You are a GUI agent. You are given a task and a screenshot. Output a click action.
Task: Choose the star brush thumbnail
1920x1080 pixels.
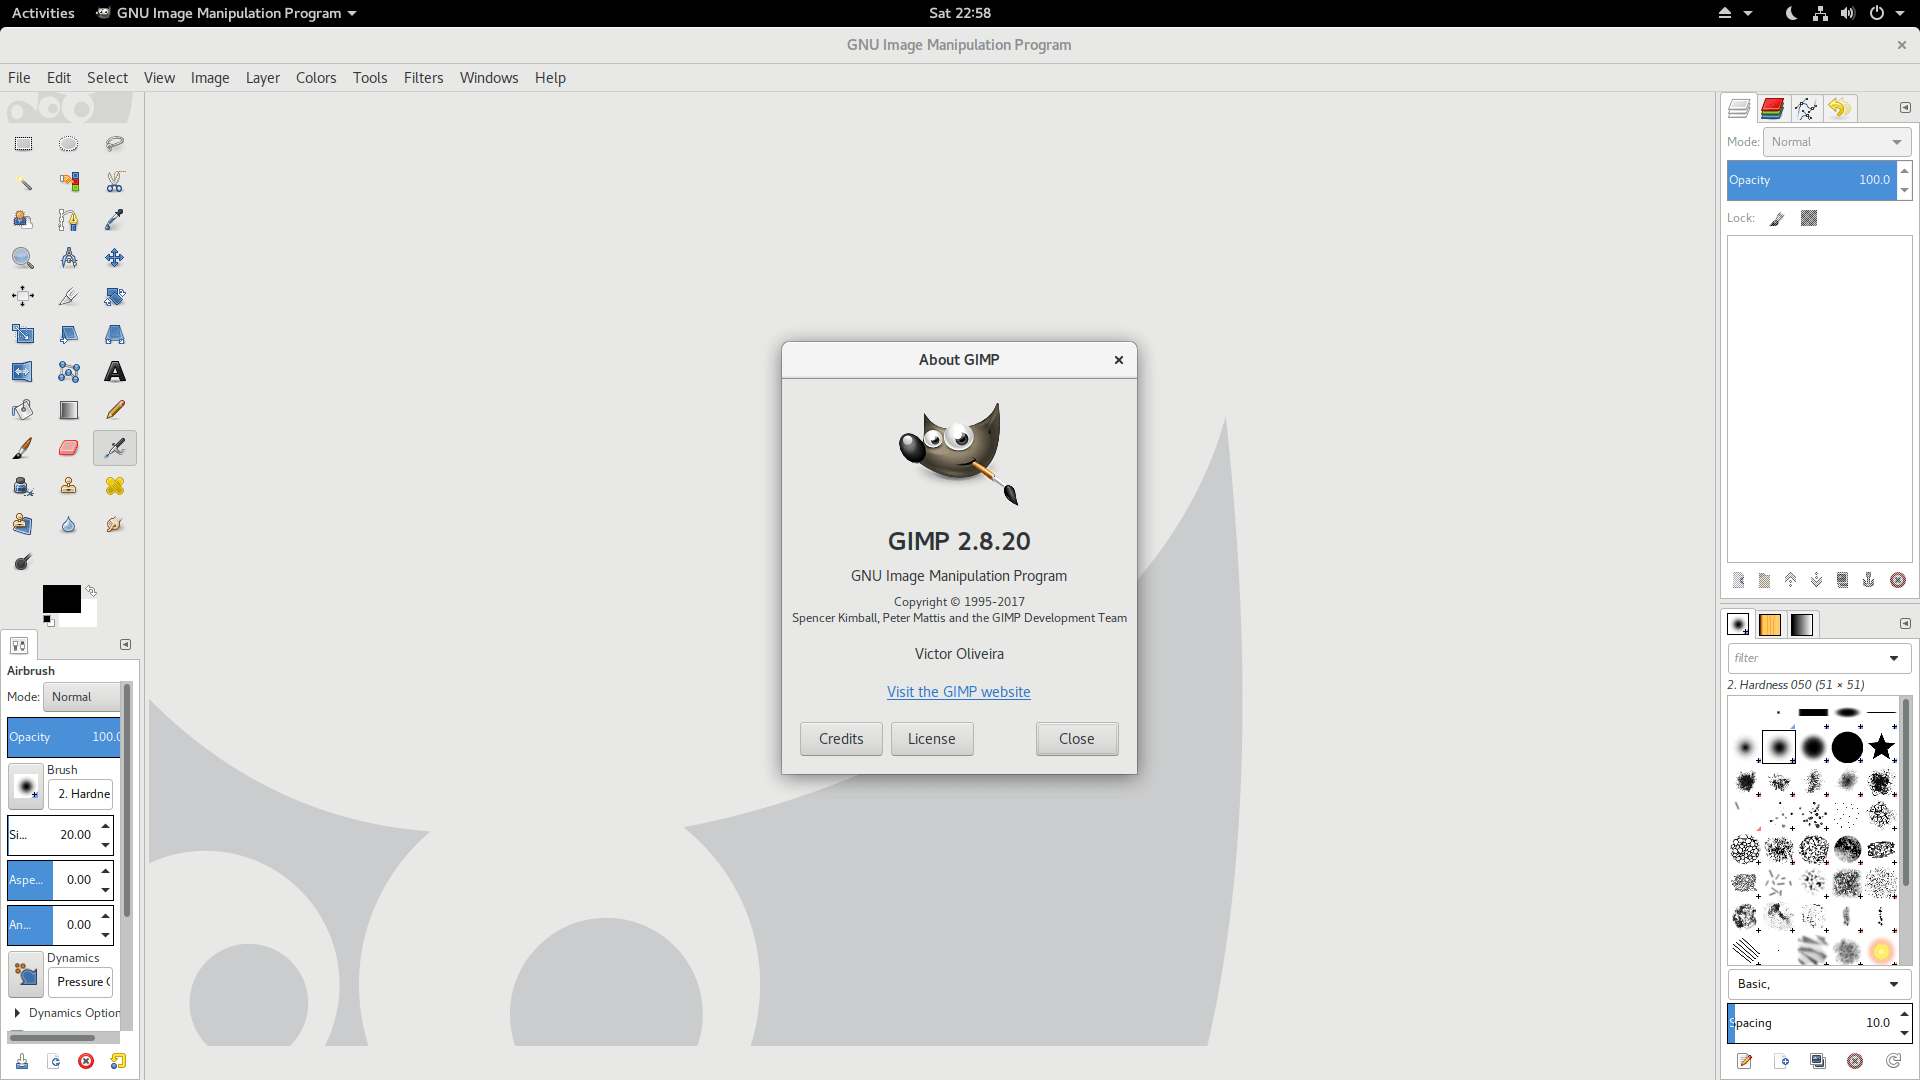tap(1881, 747)
